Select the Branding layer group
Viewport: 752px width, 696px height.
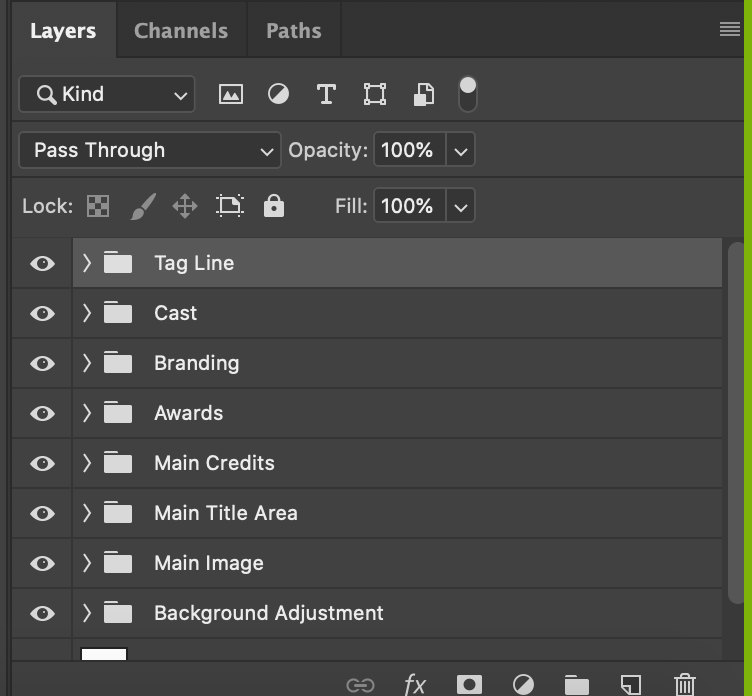397,363
